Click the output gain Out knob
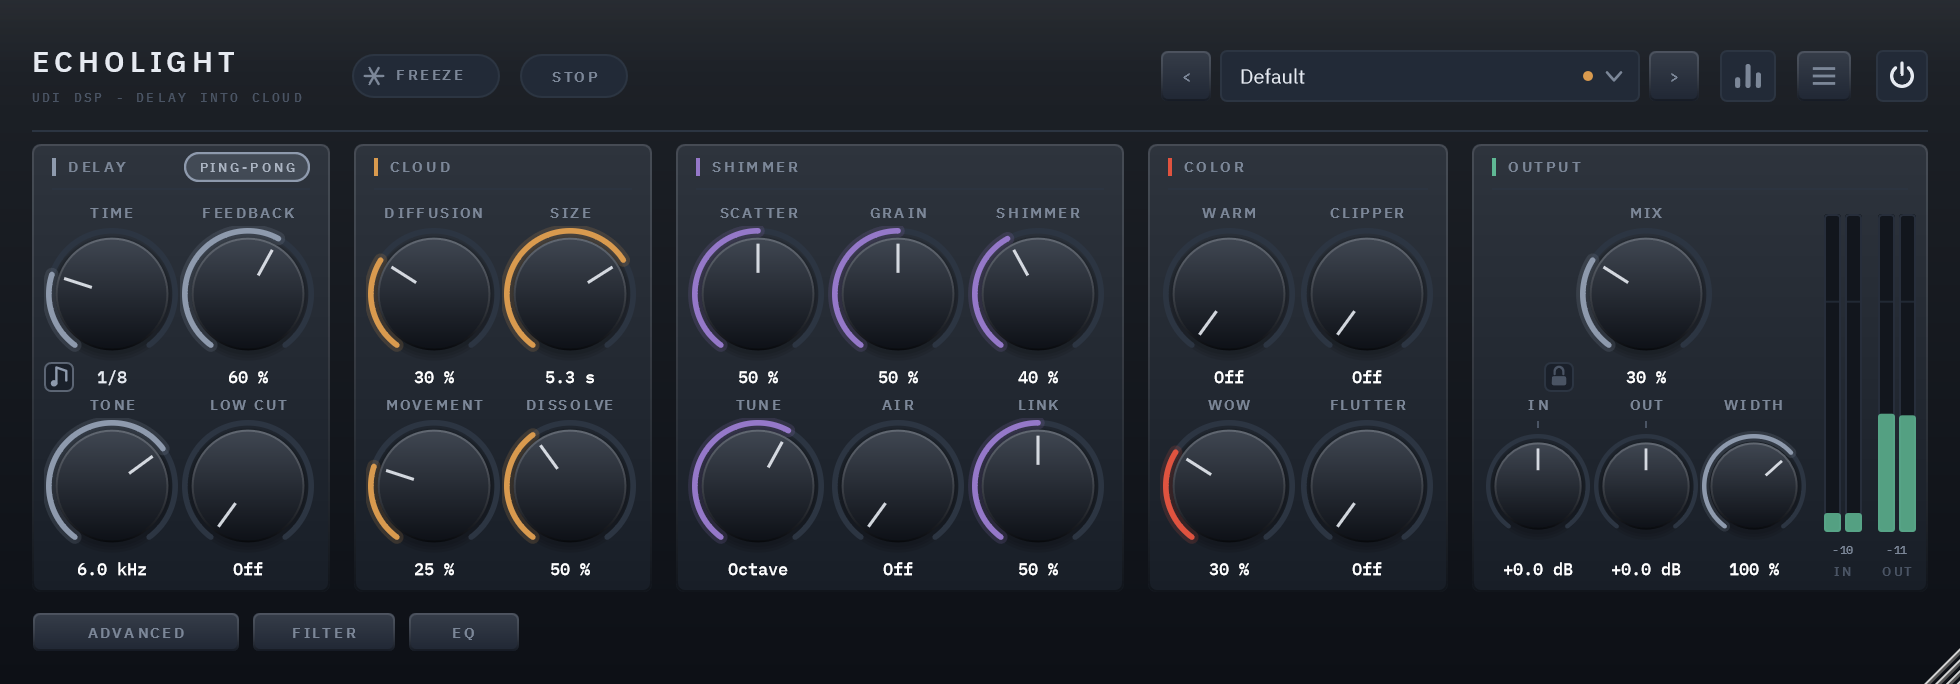Image resolution: width=1960 pixels, height=684 pixels. [x=1646, y=486]
